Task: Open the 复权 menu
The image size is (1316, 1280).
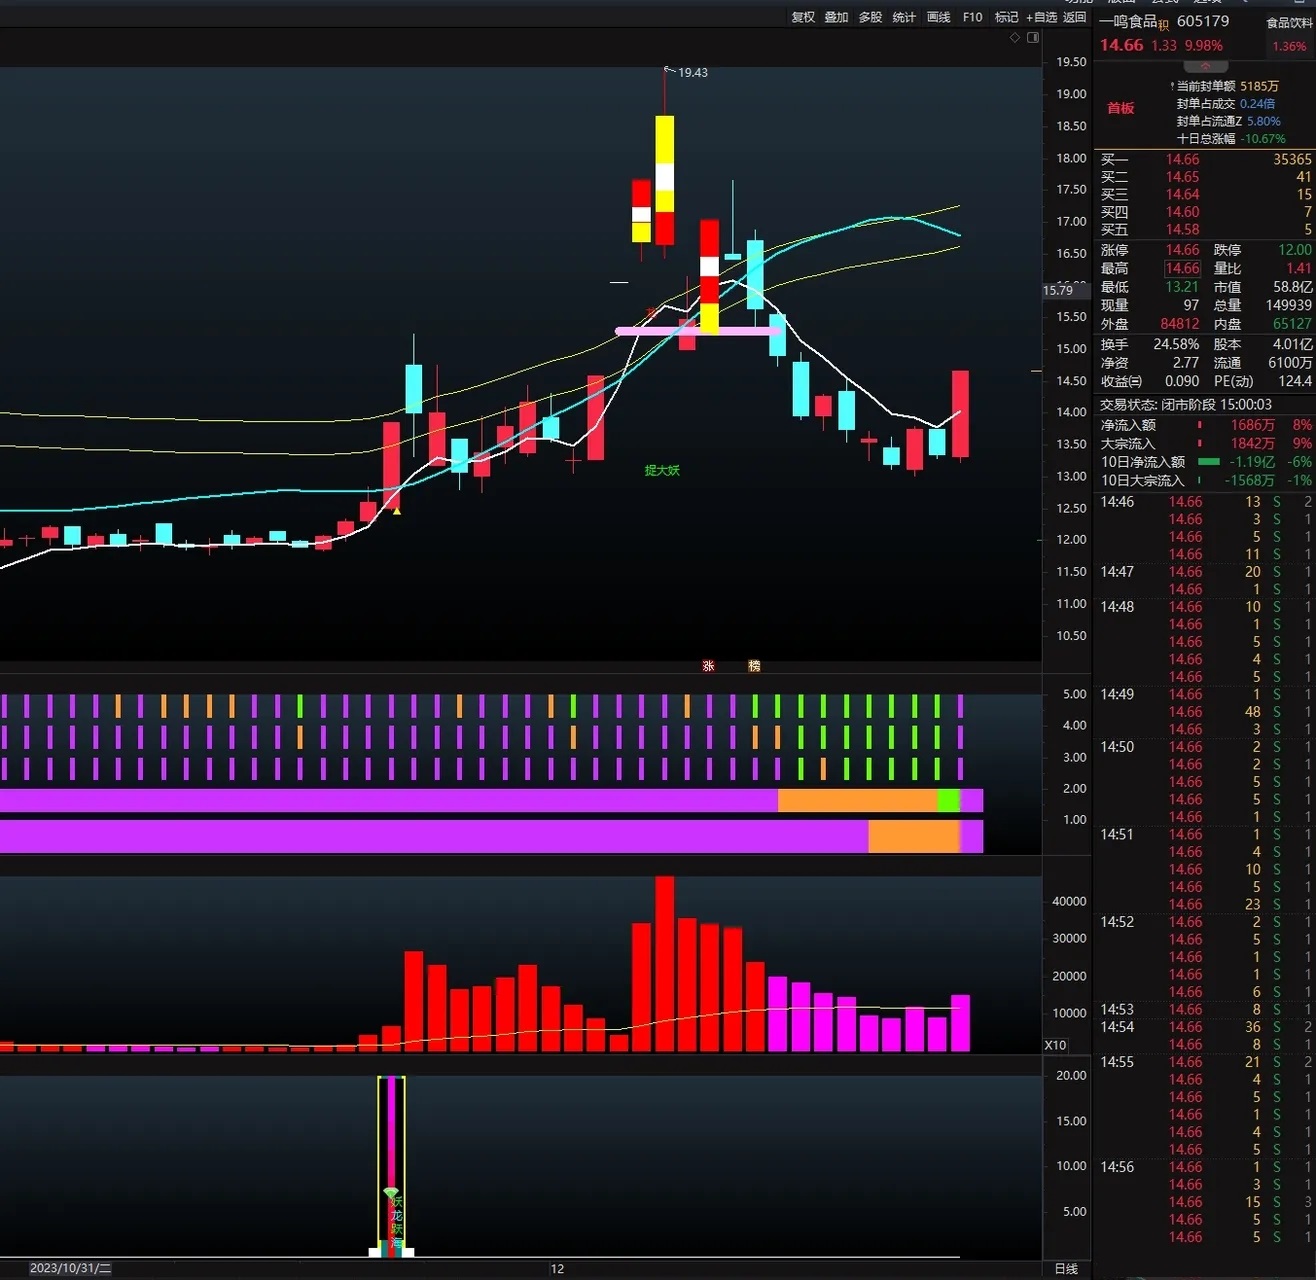Action: 803,17
